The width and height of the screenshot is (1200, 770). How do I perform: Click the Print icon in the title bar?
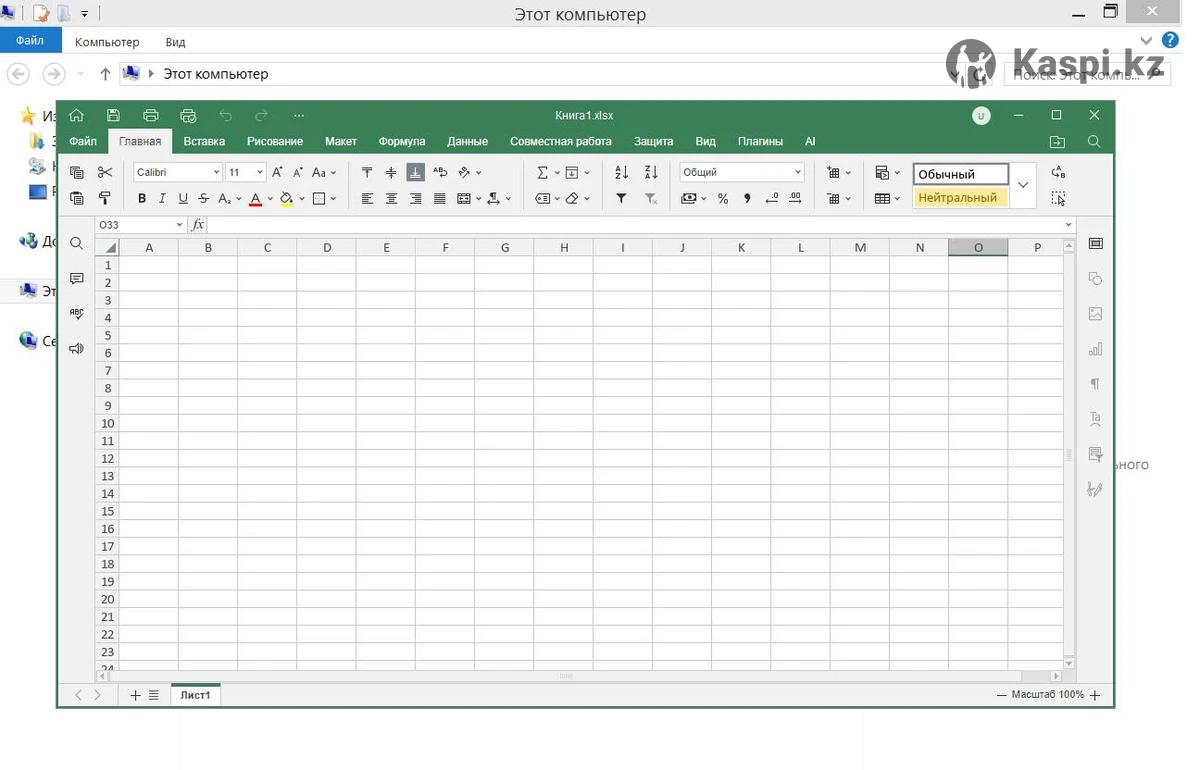coord(151,115)
